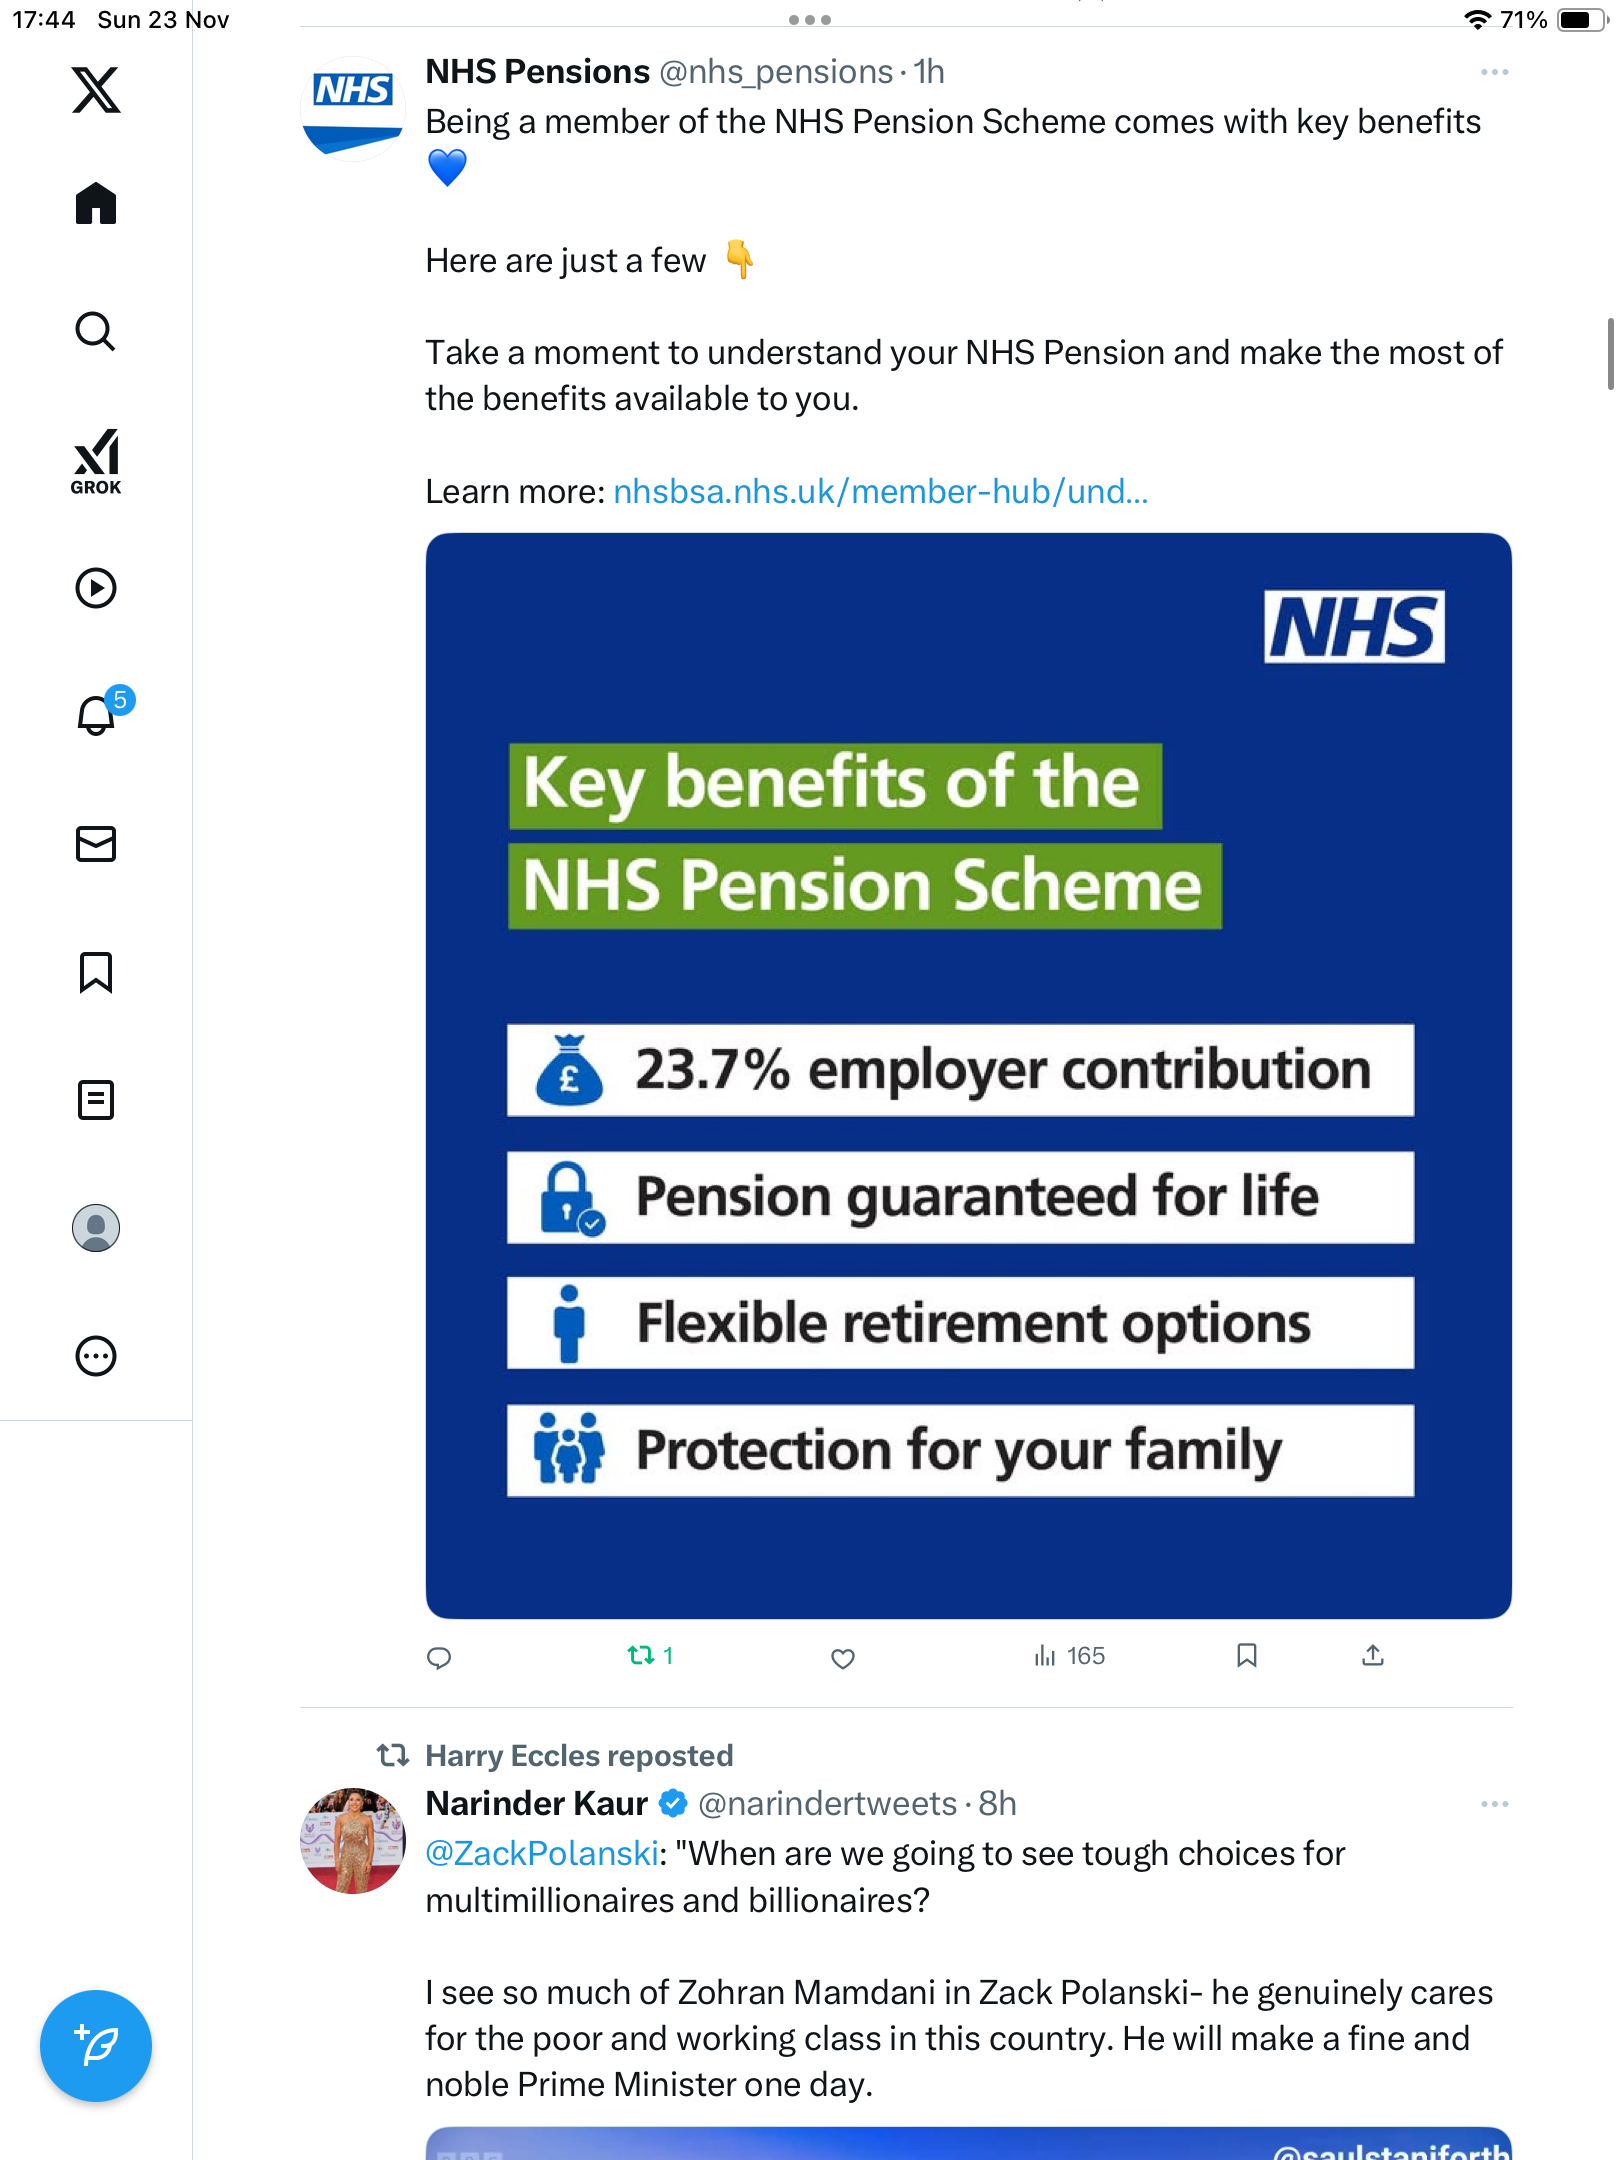This screenshot has width=1620, height=2160.
Task: Open the Notifications bell
Action: pos(97,716)
